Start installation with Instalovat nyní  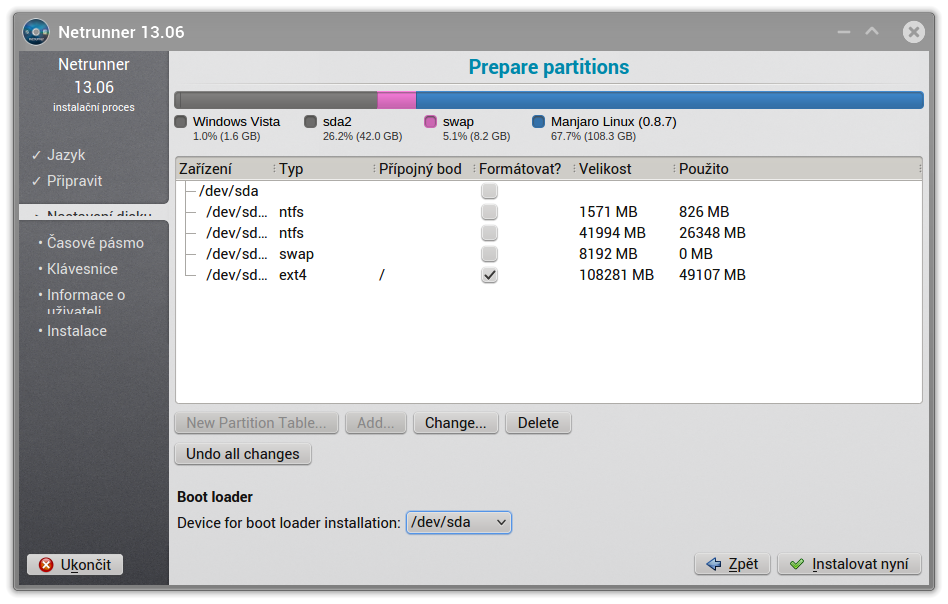[x=849, y=564]
